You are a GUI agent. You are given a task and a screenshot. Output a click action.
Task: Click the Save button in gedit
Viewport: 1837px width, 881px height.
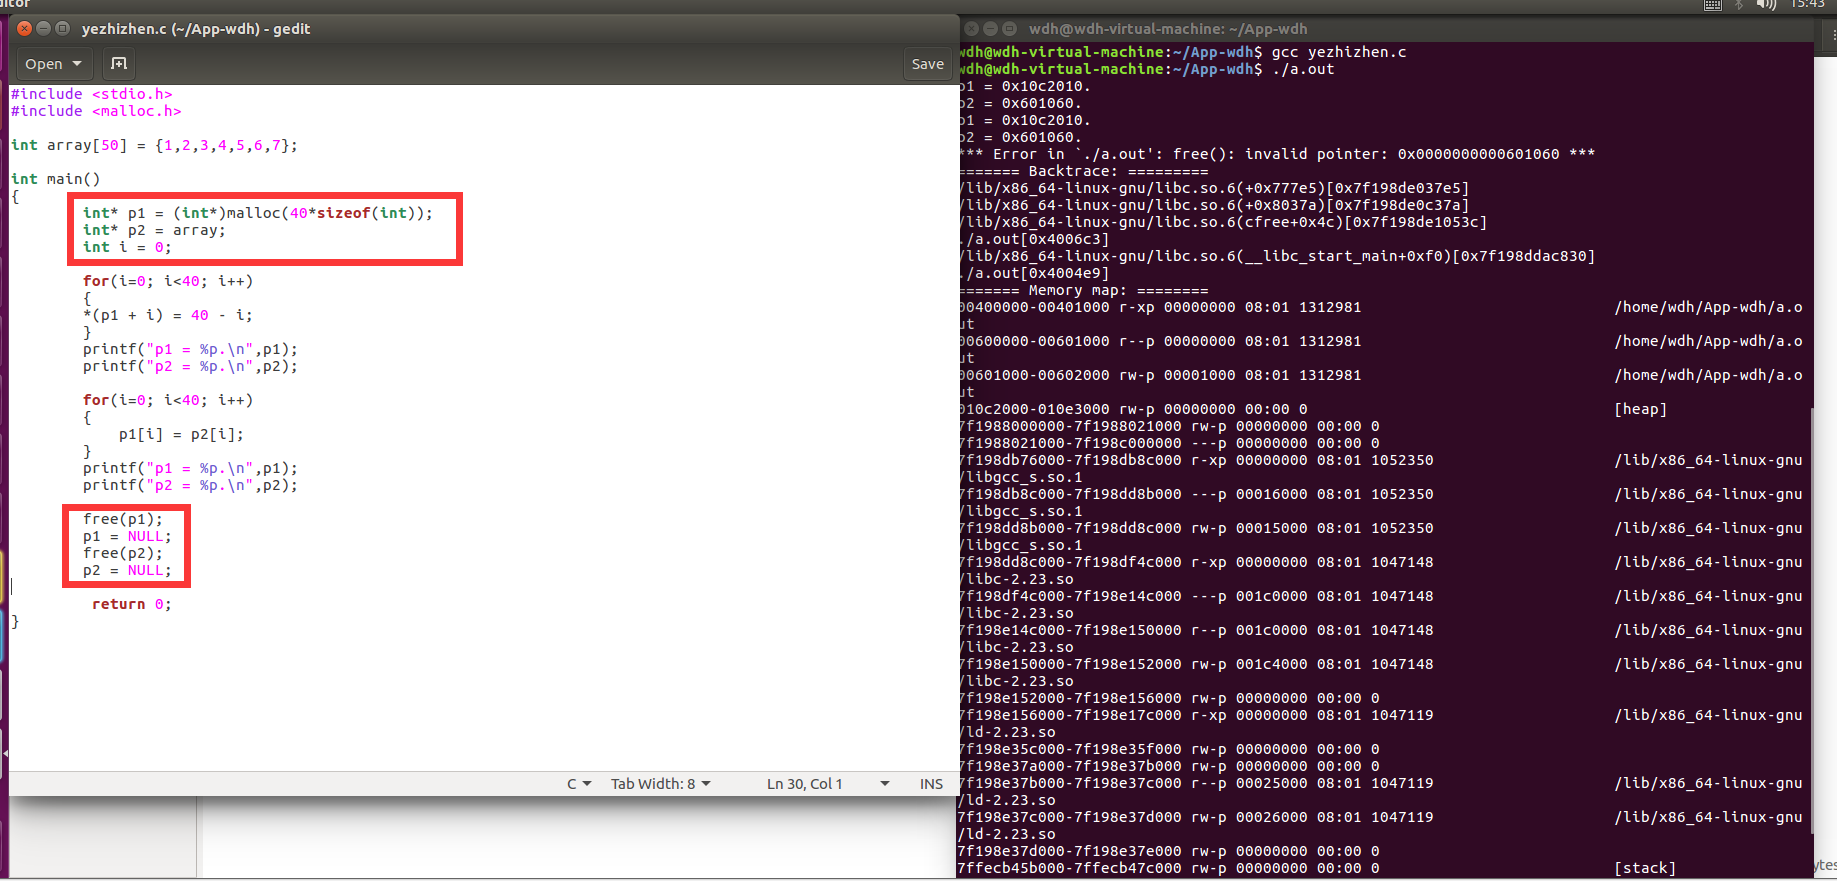[x=927, y=64]
